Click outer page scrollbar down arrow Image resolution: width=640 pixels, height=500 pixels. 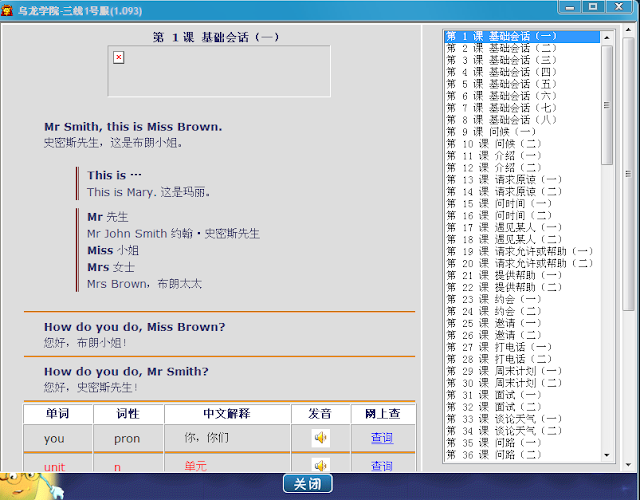click(x=629, y=465)
